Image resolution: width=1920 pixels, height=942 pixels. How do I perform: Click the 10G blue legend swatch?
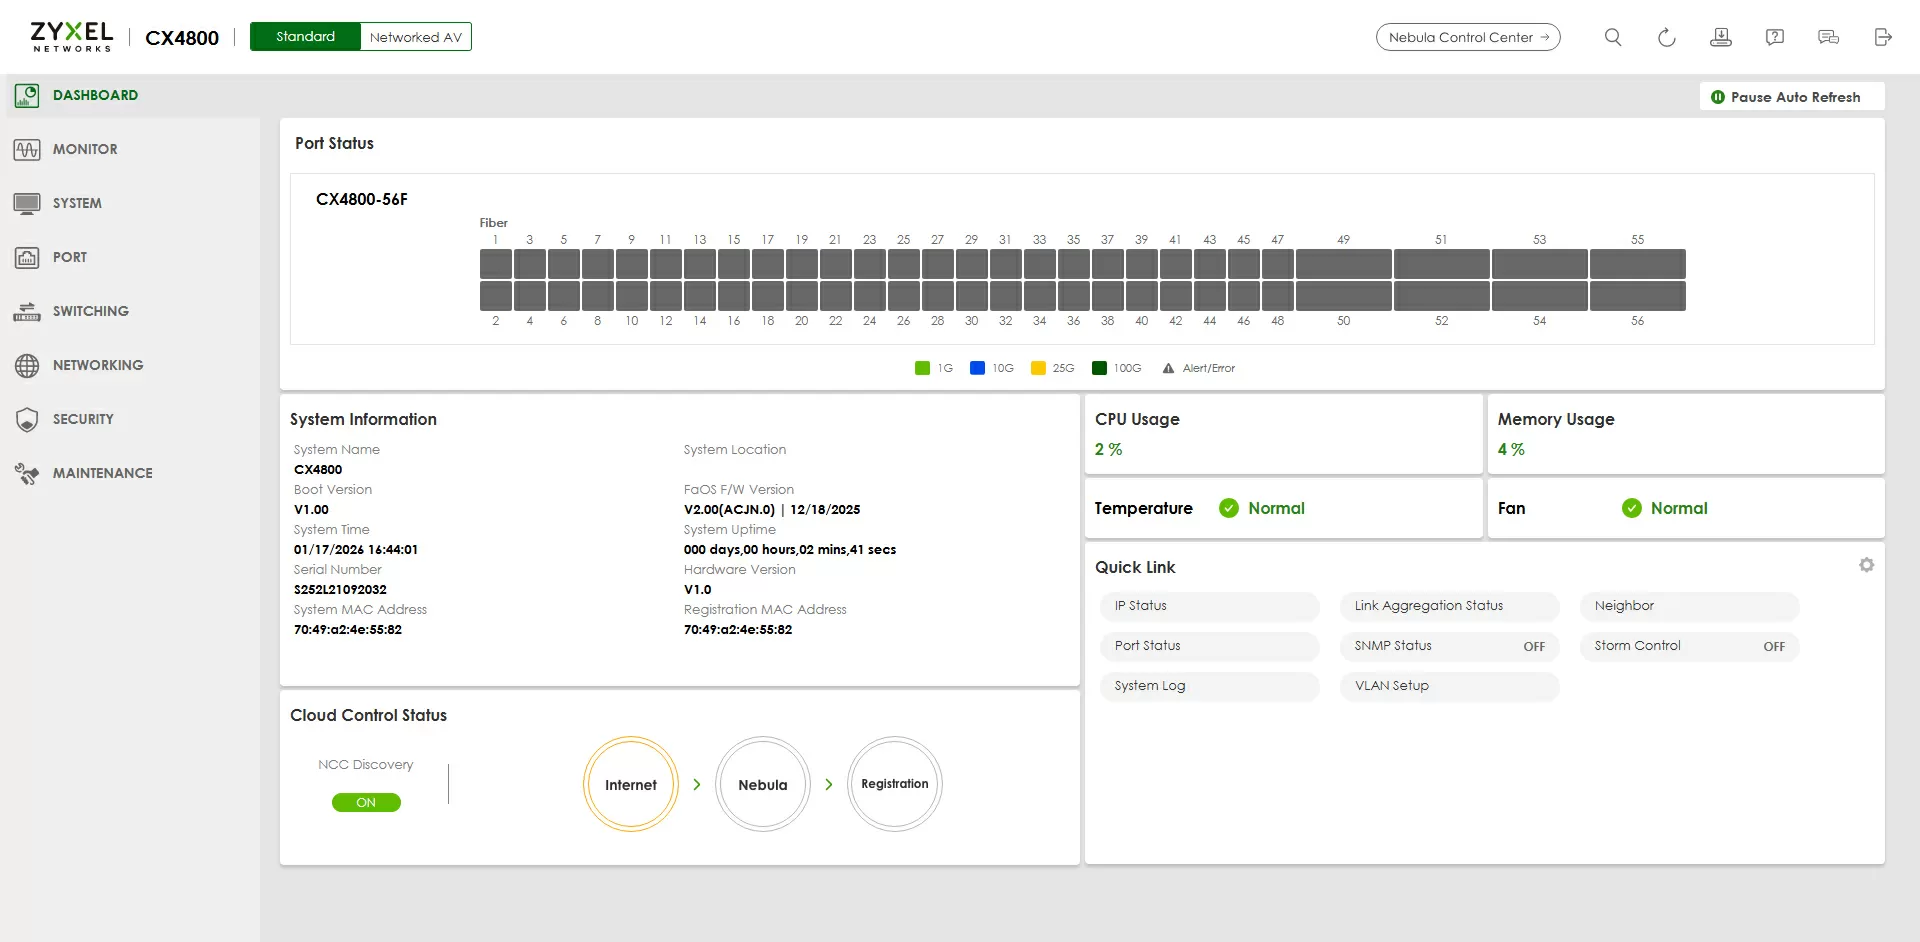pyautogui.click(x=977, y=368)
